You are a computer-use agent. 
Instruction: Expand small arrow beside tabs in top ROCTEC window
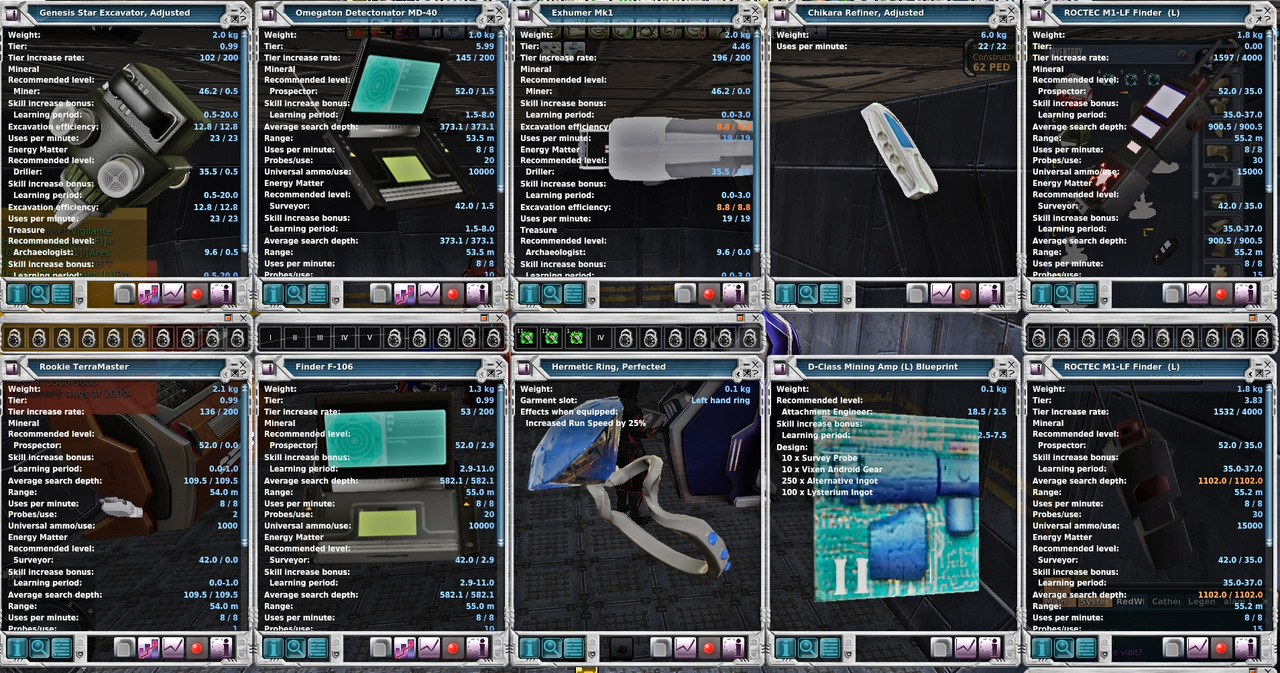point(1104,300)
